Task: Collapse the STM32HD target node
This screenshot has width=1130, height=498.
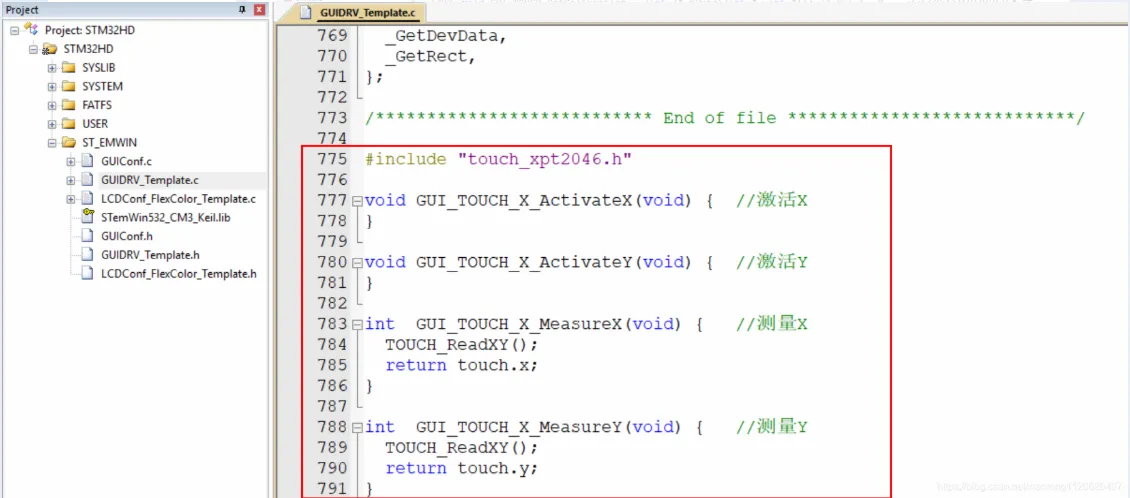Action: pos(33,49)
